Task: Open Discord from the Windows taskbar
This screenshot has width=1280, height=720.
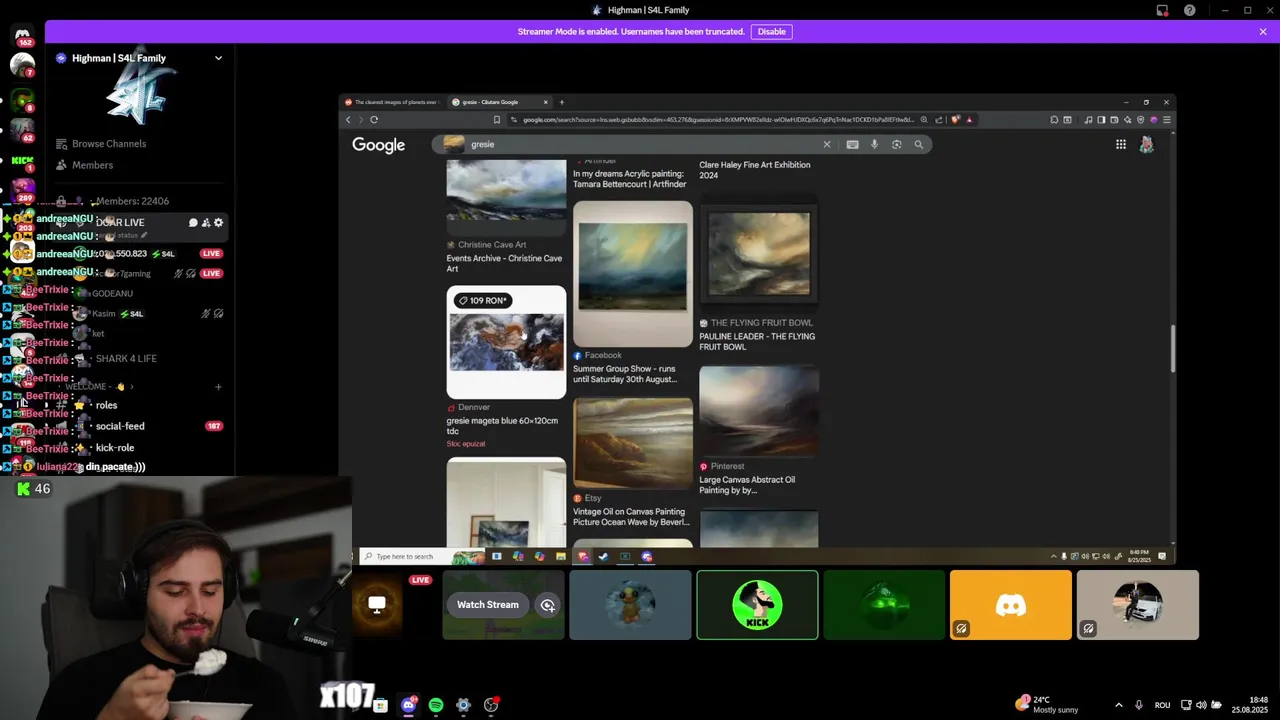Action: (408, 705)
